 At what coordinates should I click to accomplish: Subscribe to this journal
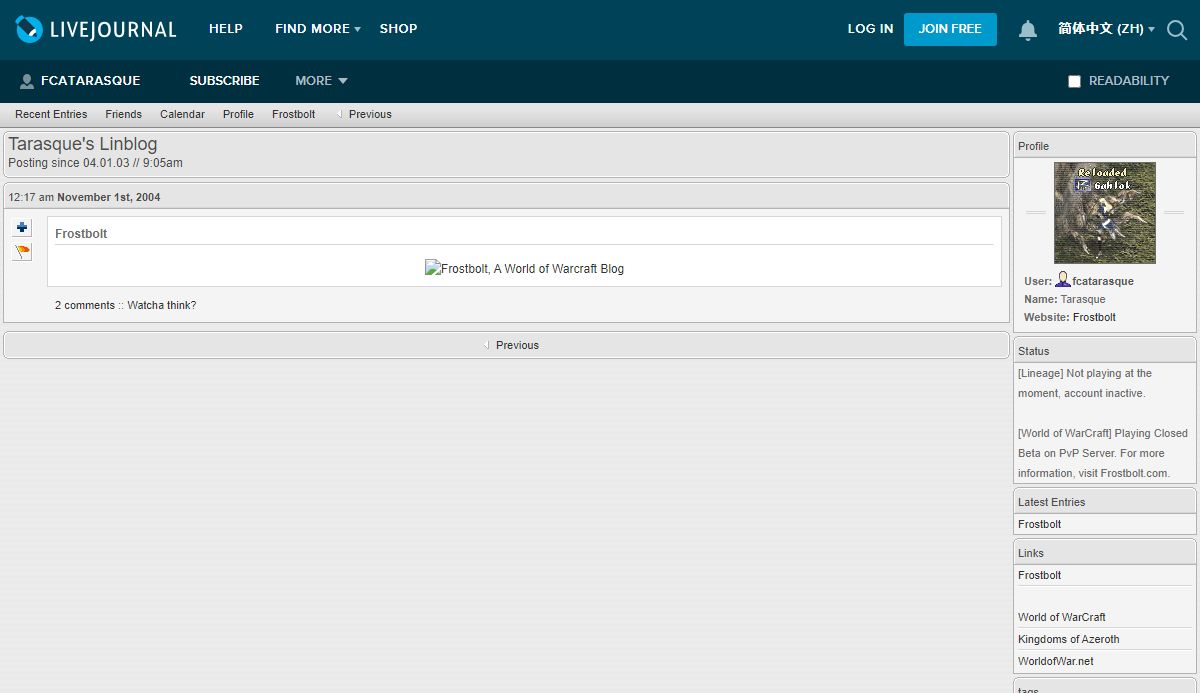224,81
